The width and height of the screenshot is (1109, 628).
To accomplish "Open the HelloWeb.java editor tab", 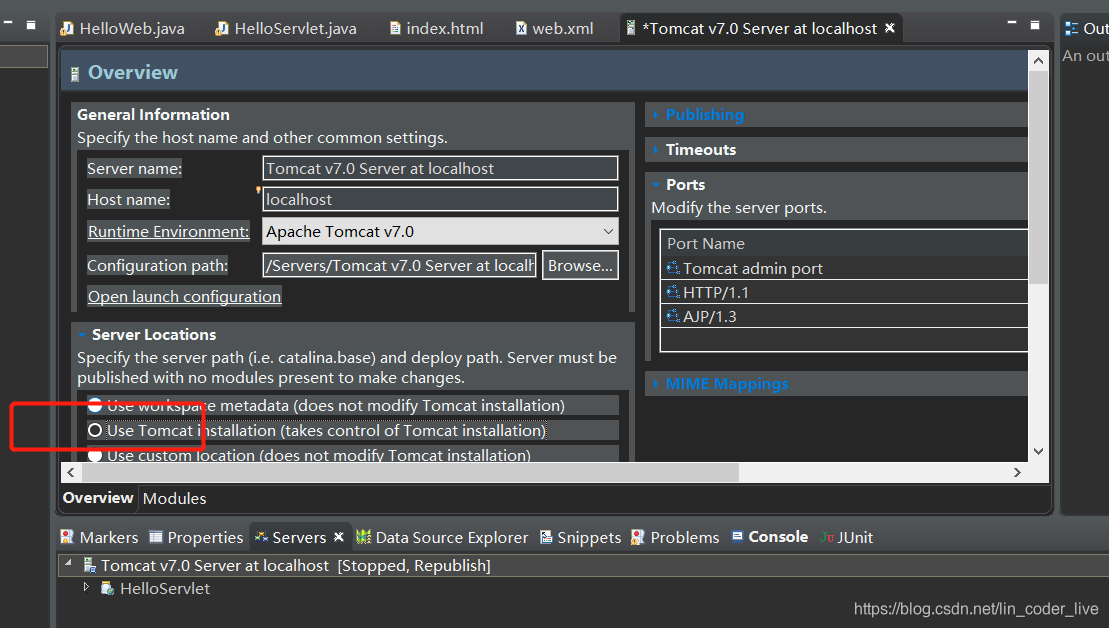I will [x=122, y=28].
